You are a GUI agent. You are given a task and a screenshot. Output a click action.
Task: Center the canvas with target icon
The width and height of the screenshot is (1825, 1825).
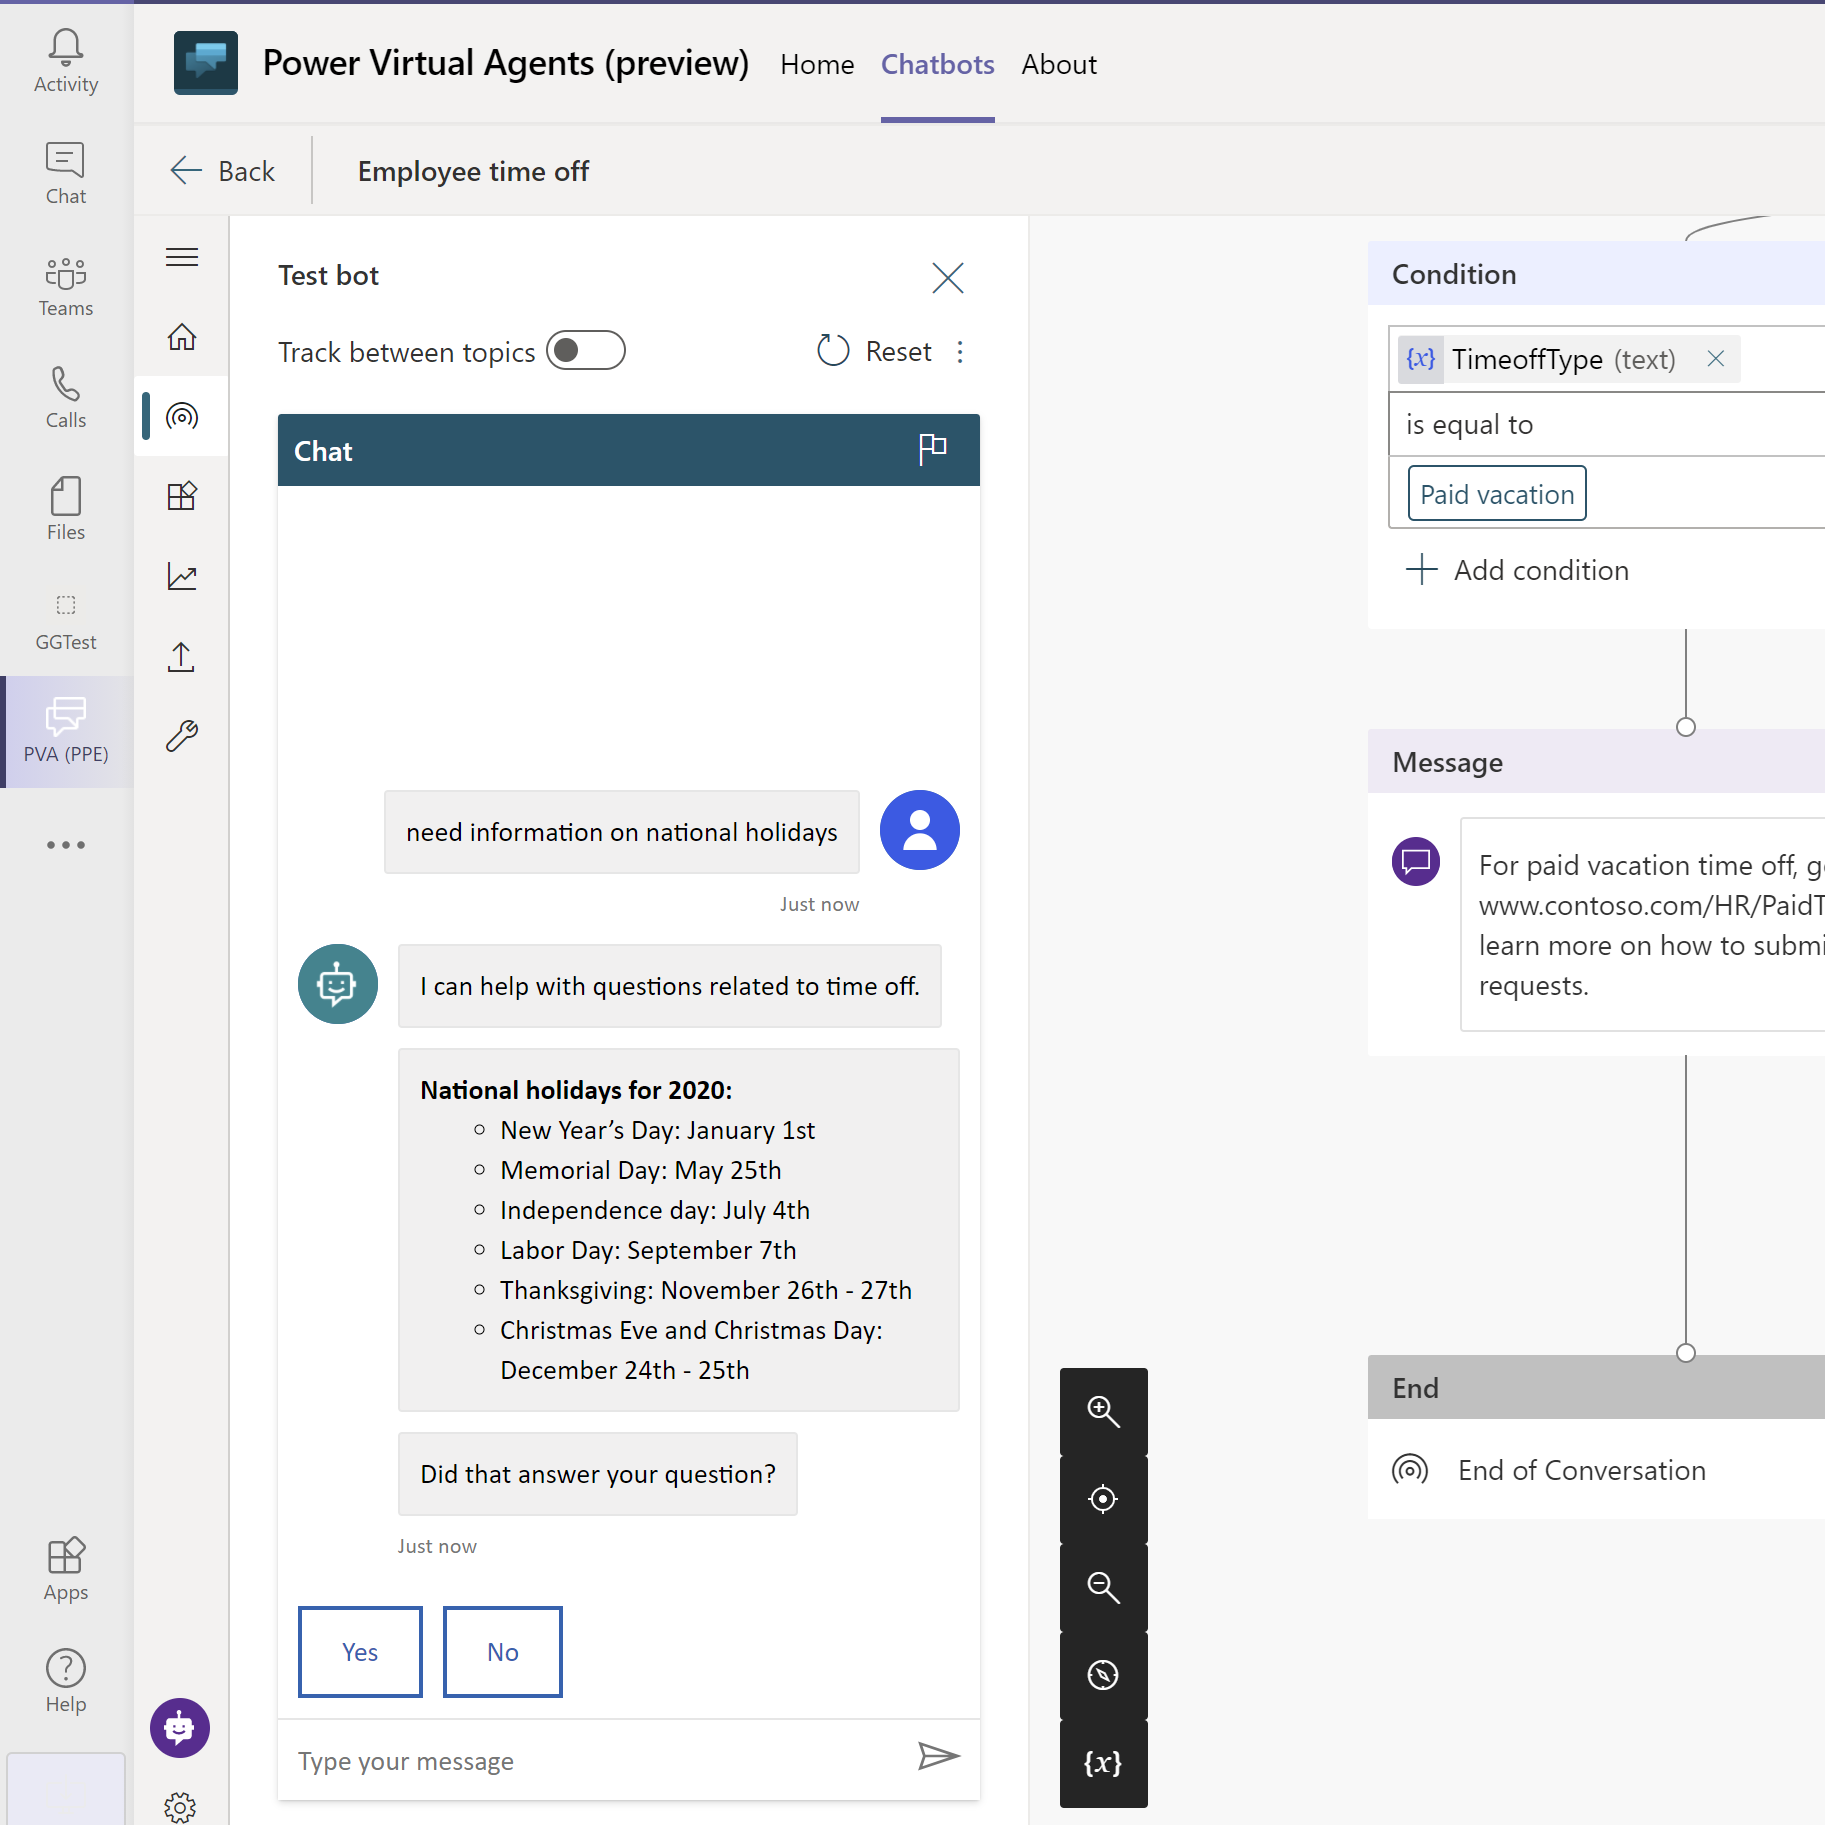pyautogui.click(x=1104, y=1499)
